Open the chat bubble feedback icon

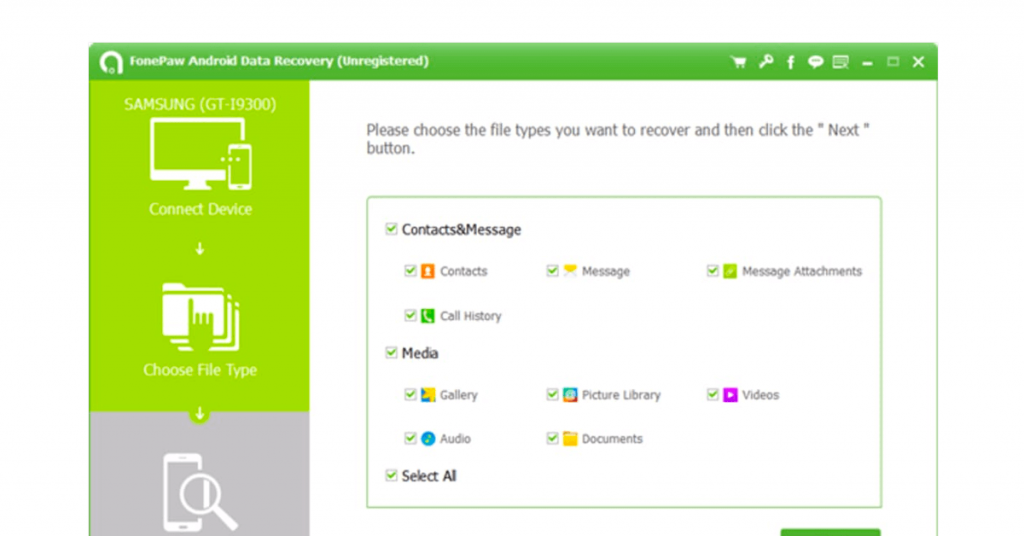click(x=815, y=62)
